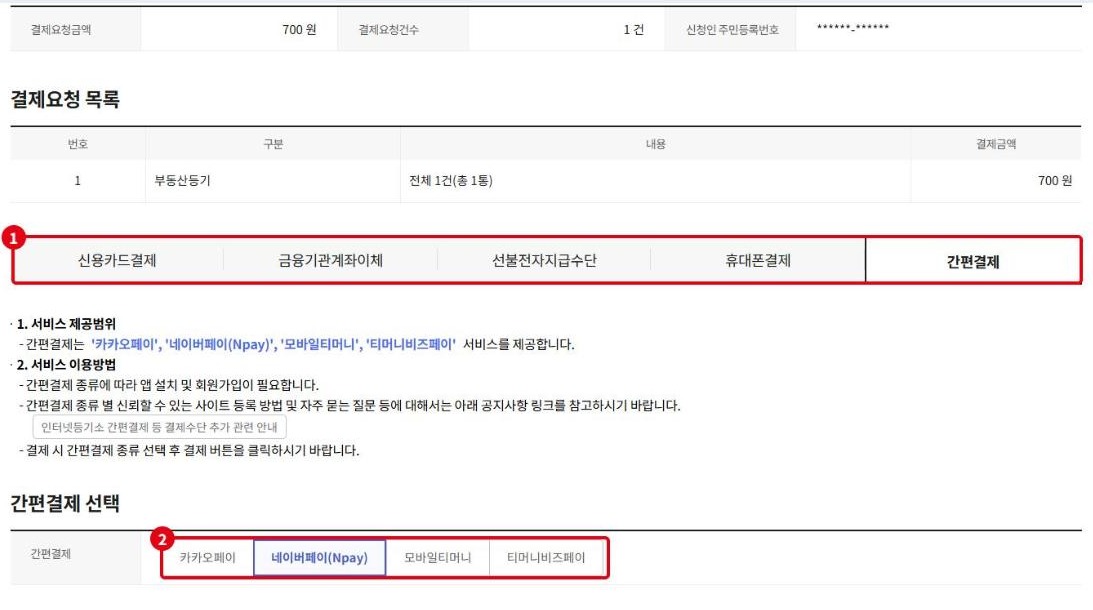Click the 번호 column header
Viewport: 1093px width, 610px height.
[x=77, y=144]
